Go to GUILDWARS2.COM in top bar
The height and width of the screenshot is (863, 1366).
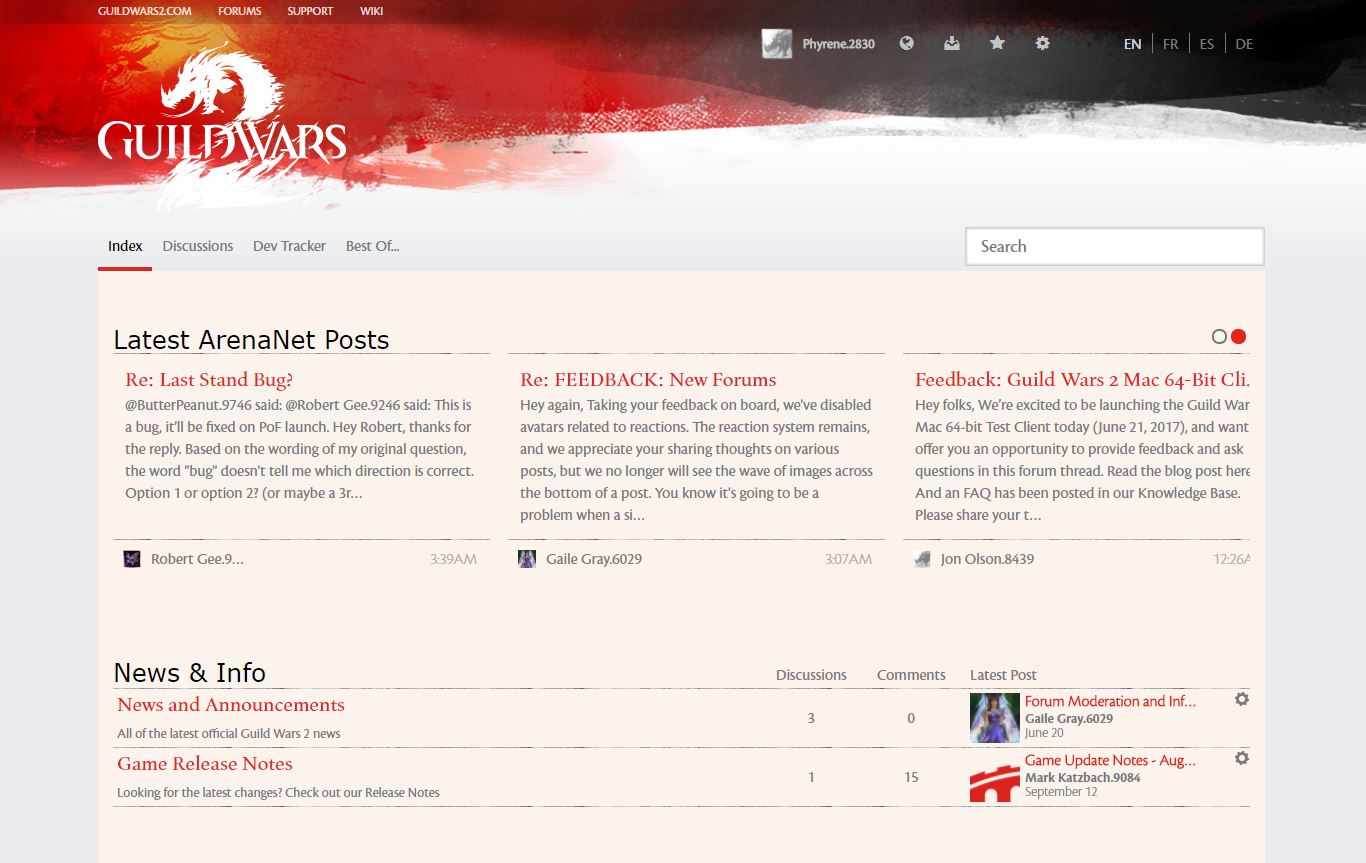[x=144, y=11]
